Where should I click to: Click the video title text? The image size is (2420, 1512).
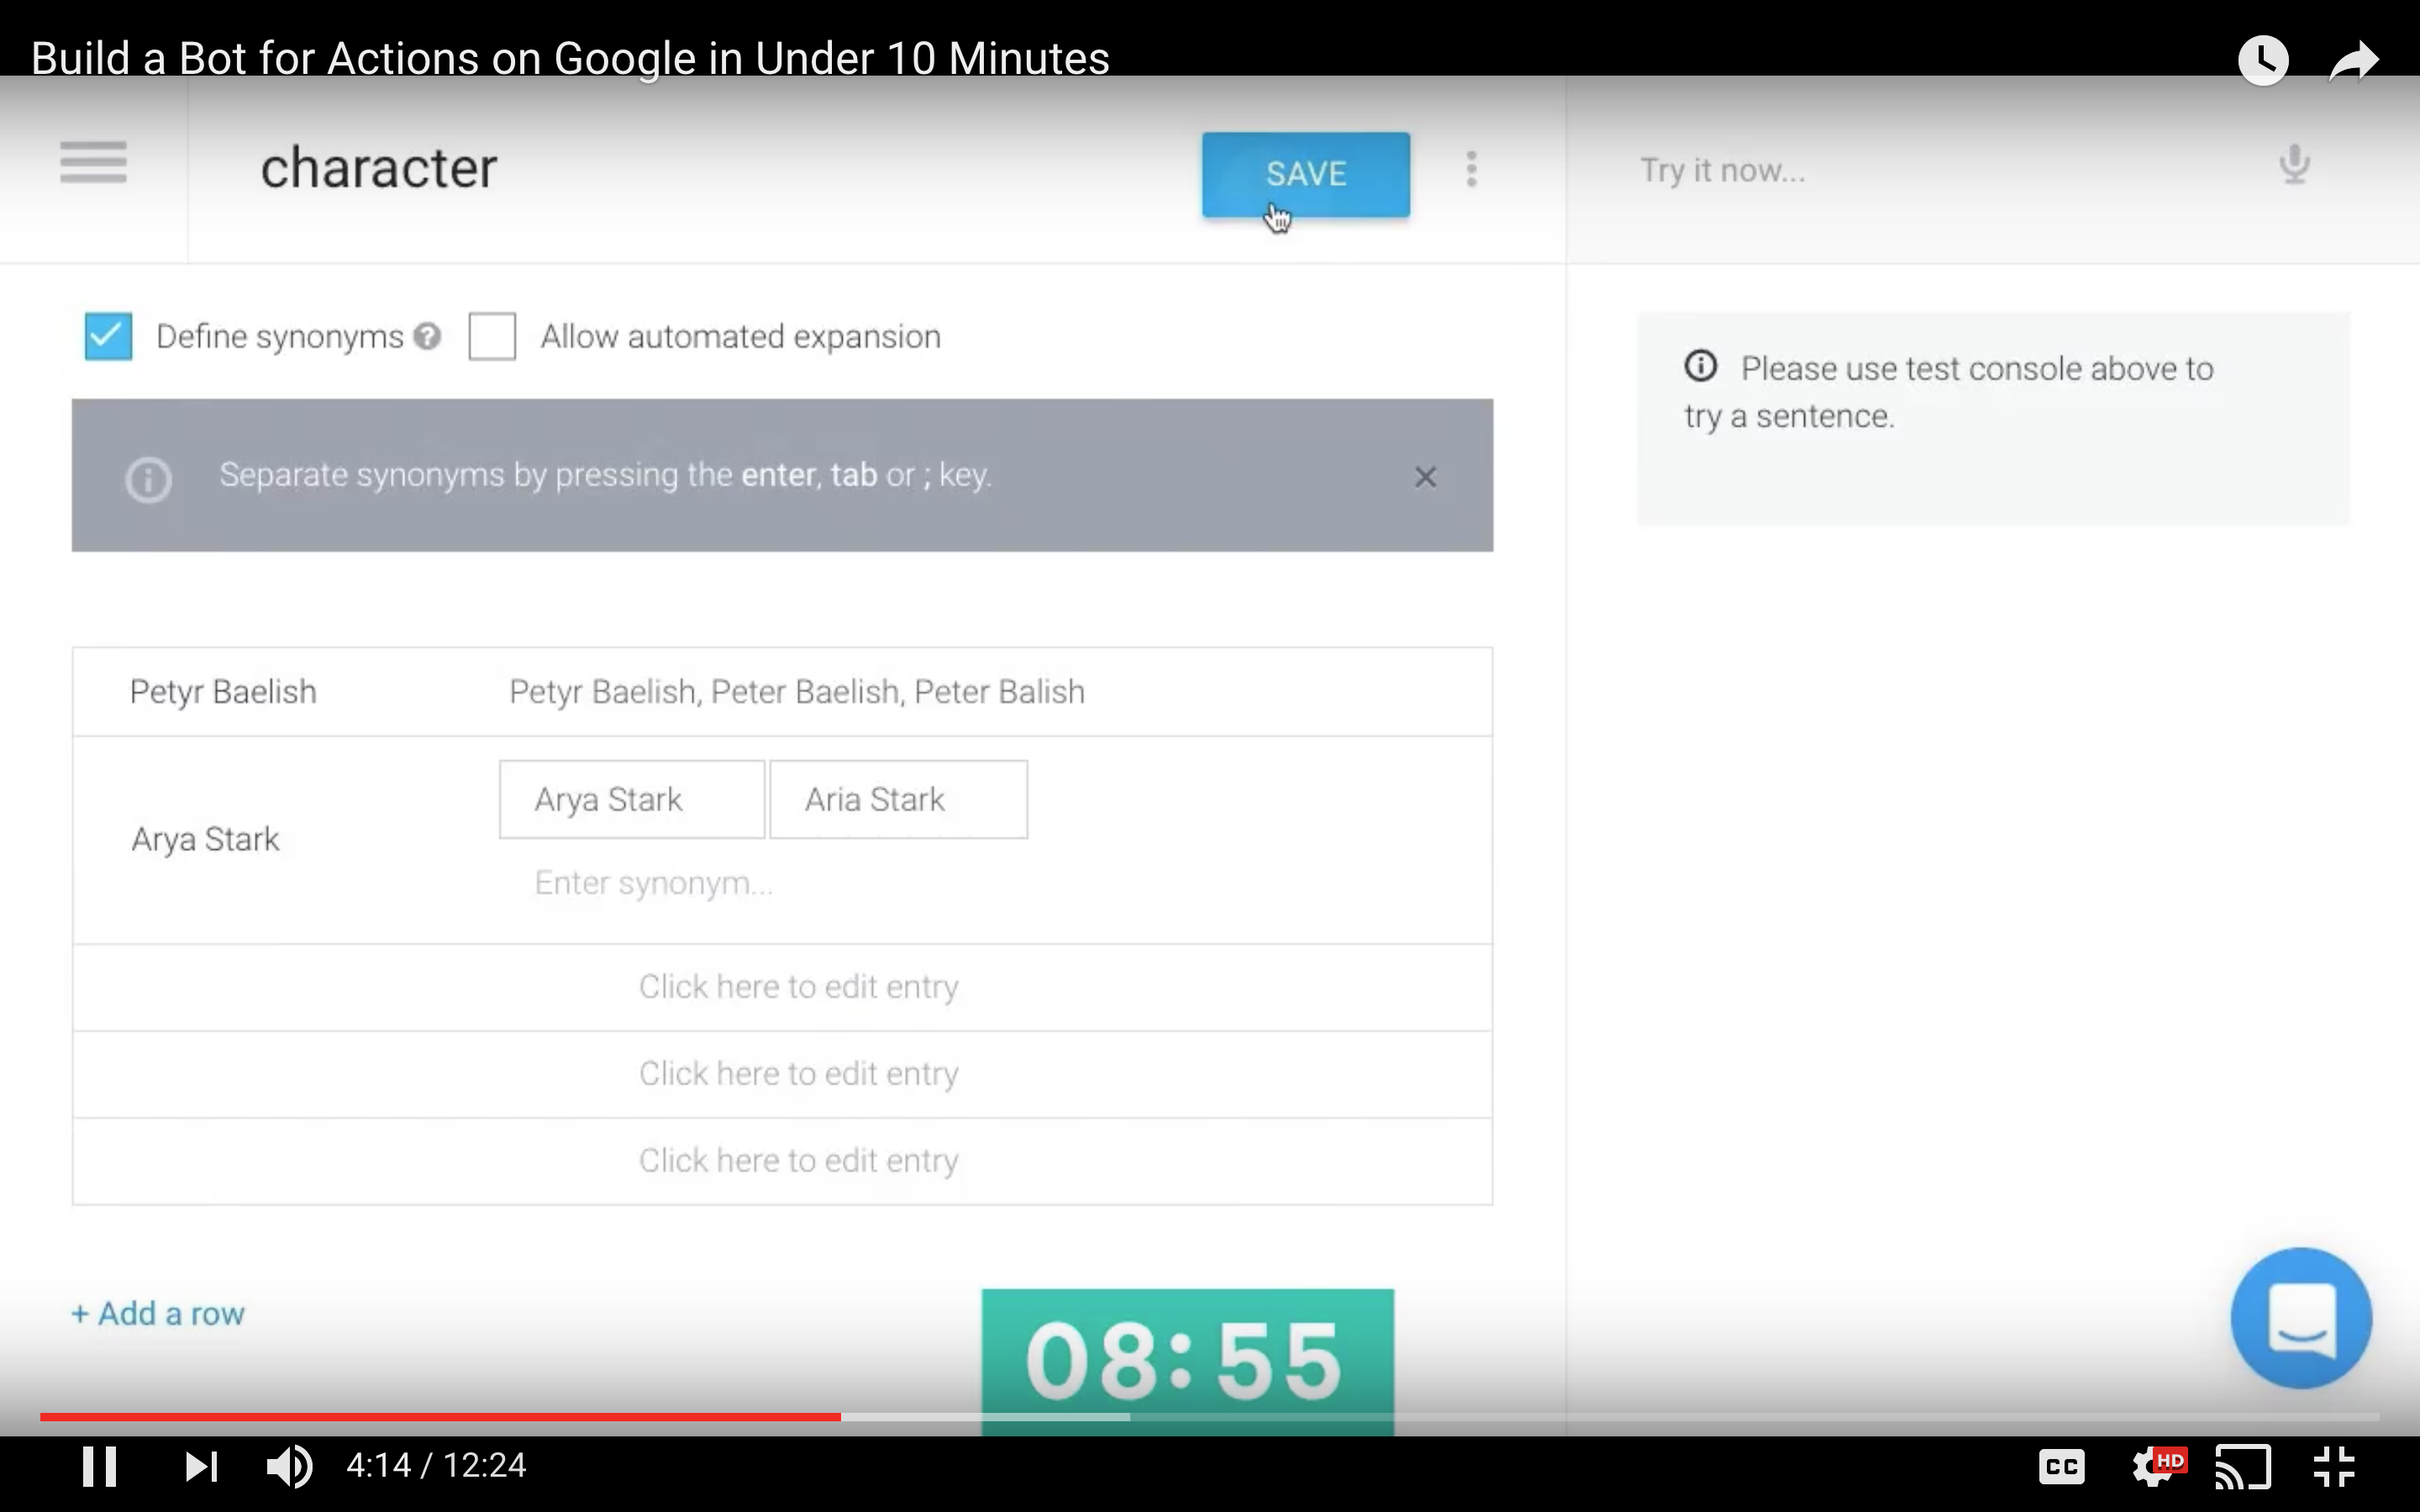coord(570,58)
